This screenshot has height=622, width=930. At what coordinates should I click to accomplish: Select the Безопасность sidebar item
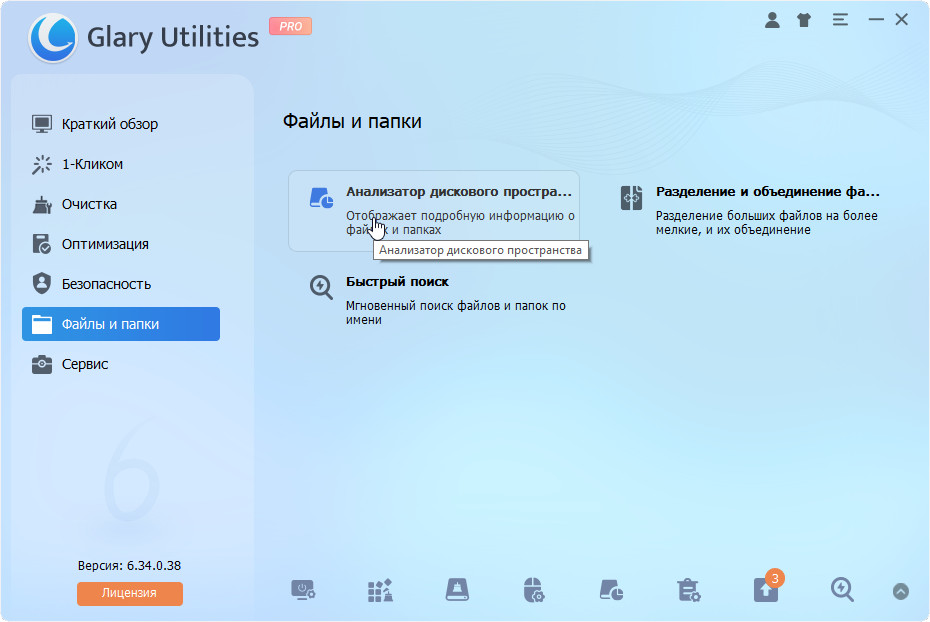[106, 284]
